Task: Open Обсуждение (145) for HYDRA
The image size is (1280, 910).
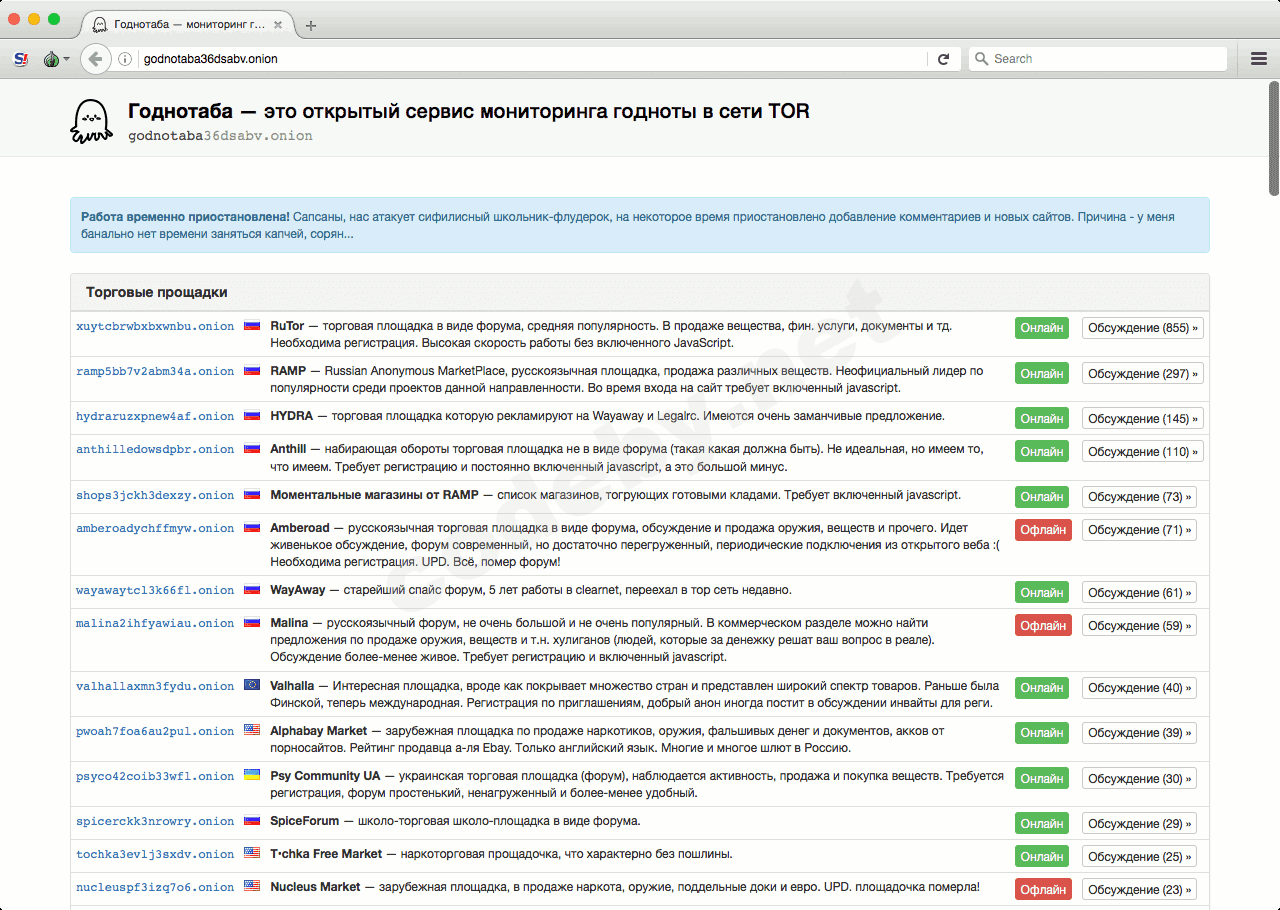Action: (1143, 418)
